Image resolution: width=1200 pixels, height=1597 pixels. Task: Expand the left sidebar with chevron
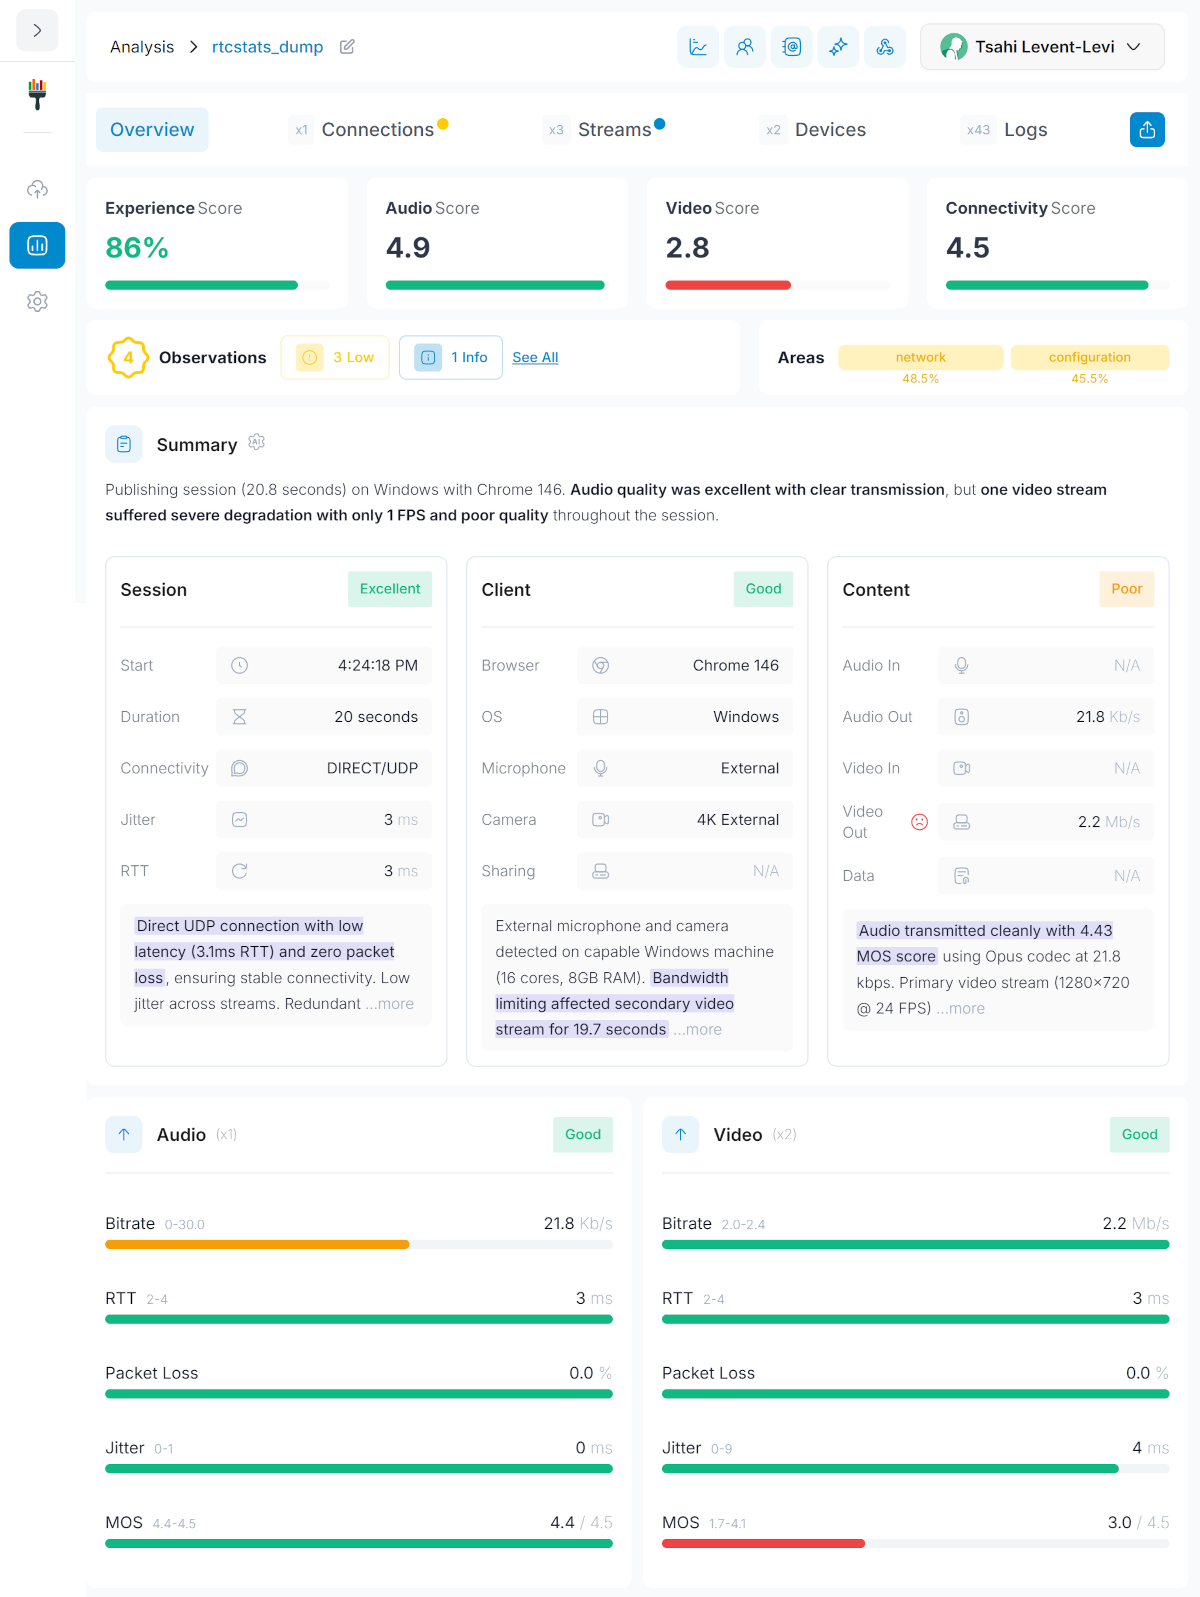[x=37, y=31]
